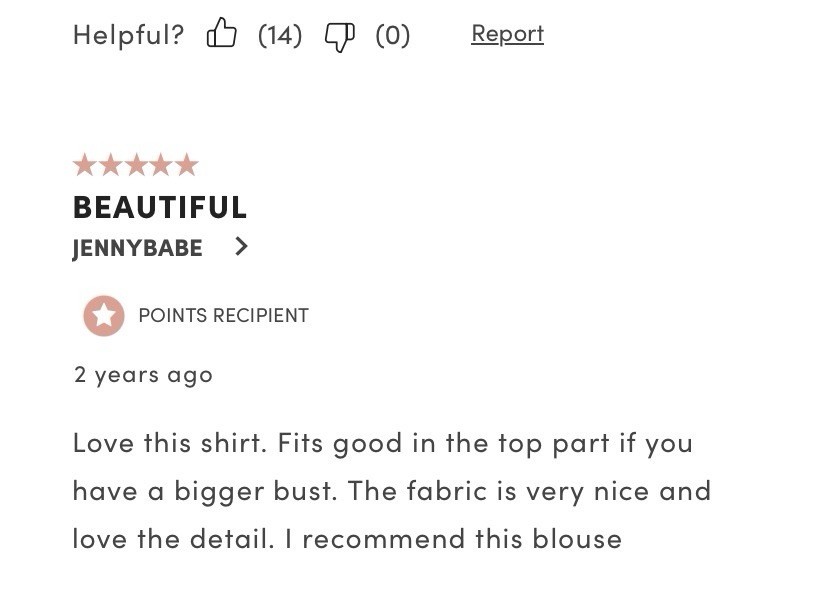
Task: Click the thumbs down not helpful icon
Action: [340, 37]
